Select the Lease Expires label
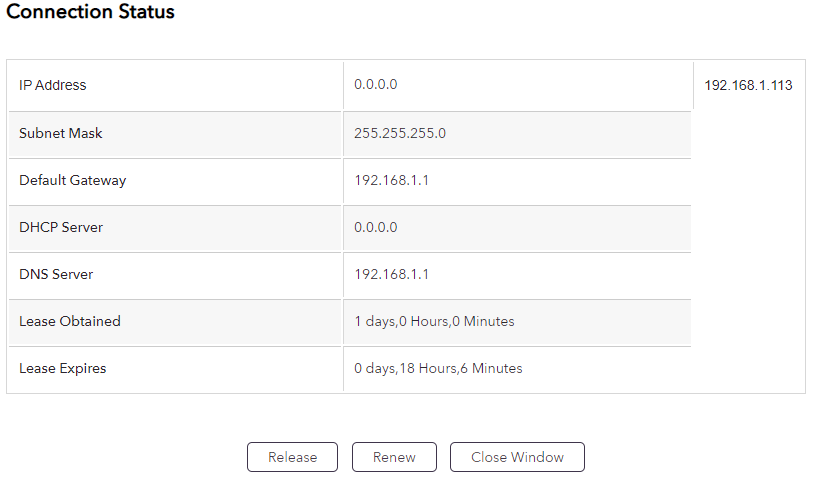This screenshot has height=489, width=813. 63,368
